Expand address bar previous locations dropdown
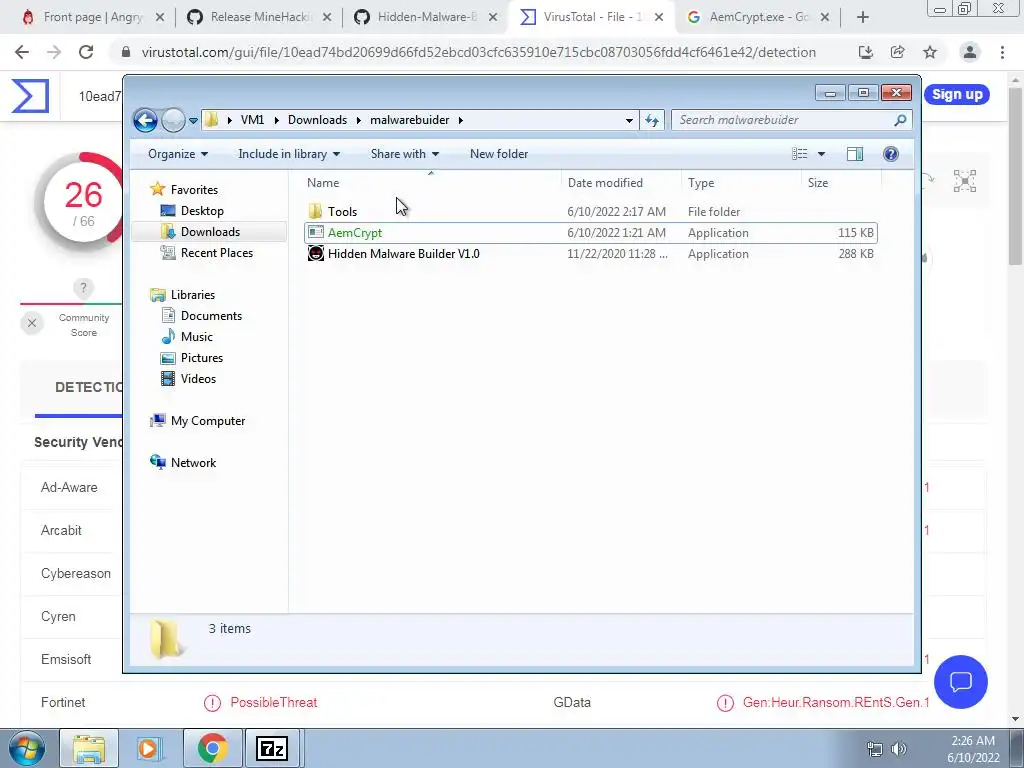This screenshot has width=1024, height=768. click(x=629, y=120)
